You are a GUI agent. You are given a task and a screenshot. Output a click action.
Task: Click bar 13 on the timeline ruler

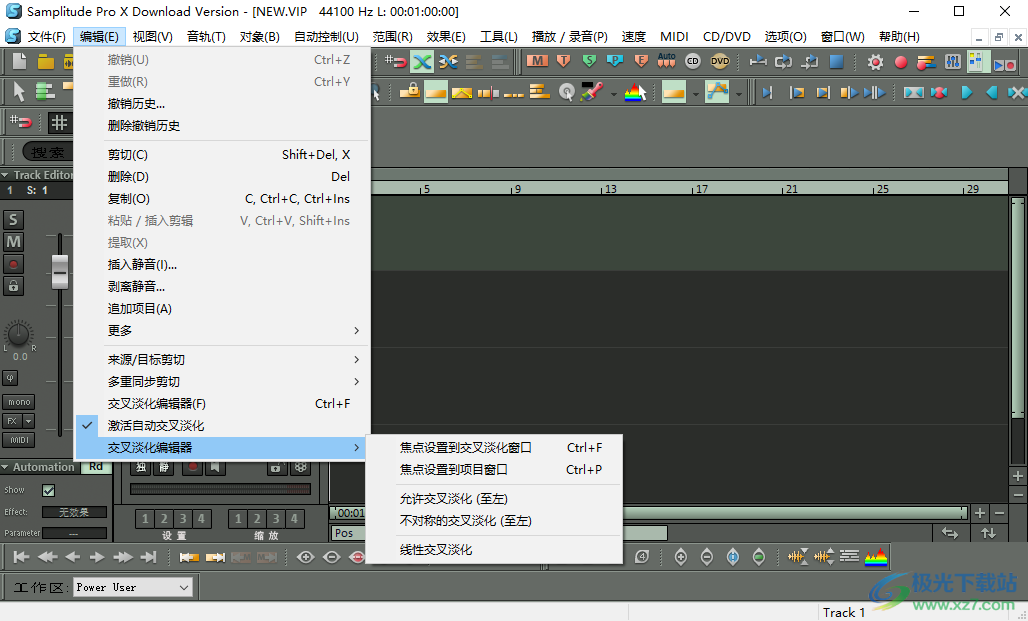point(610,189)
